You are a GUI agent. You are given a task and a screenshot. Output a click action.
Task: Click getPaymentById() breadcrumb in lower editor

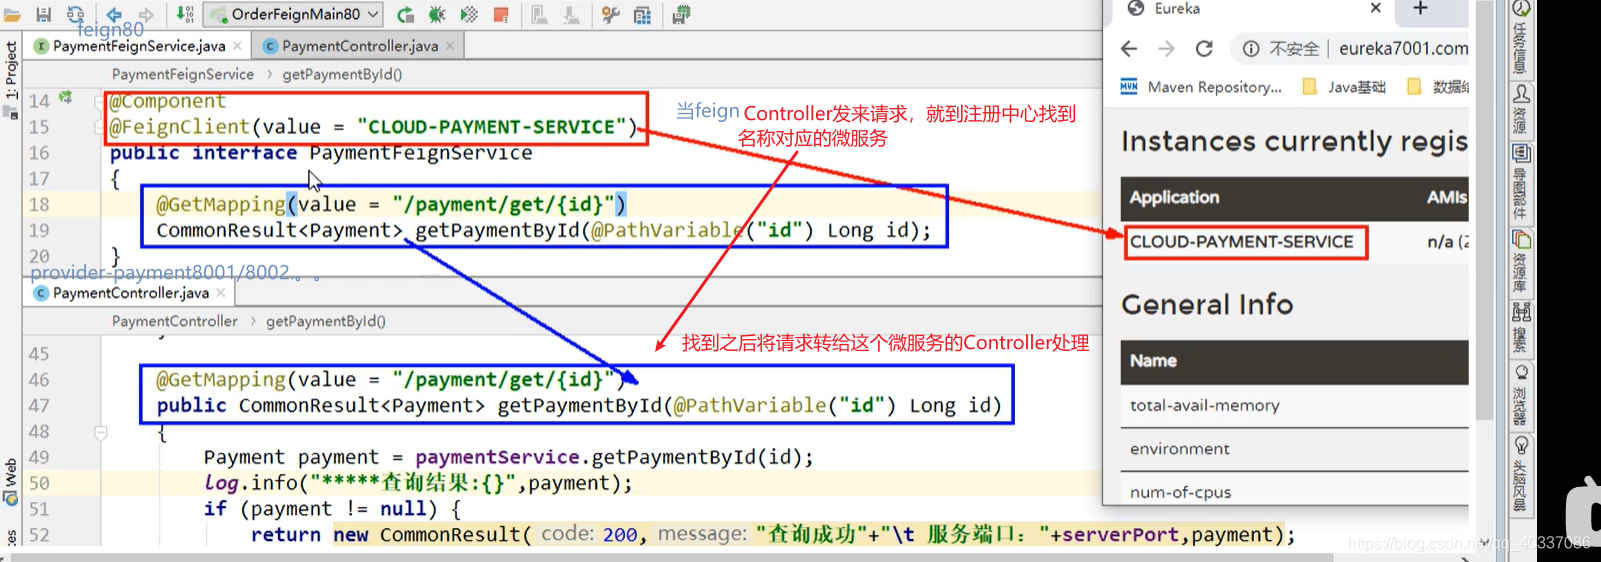[x=326, y=321]
